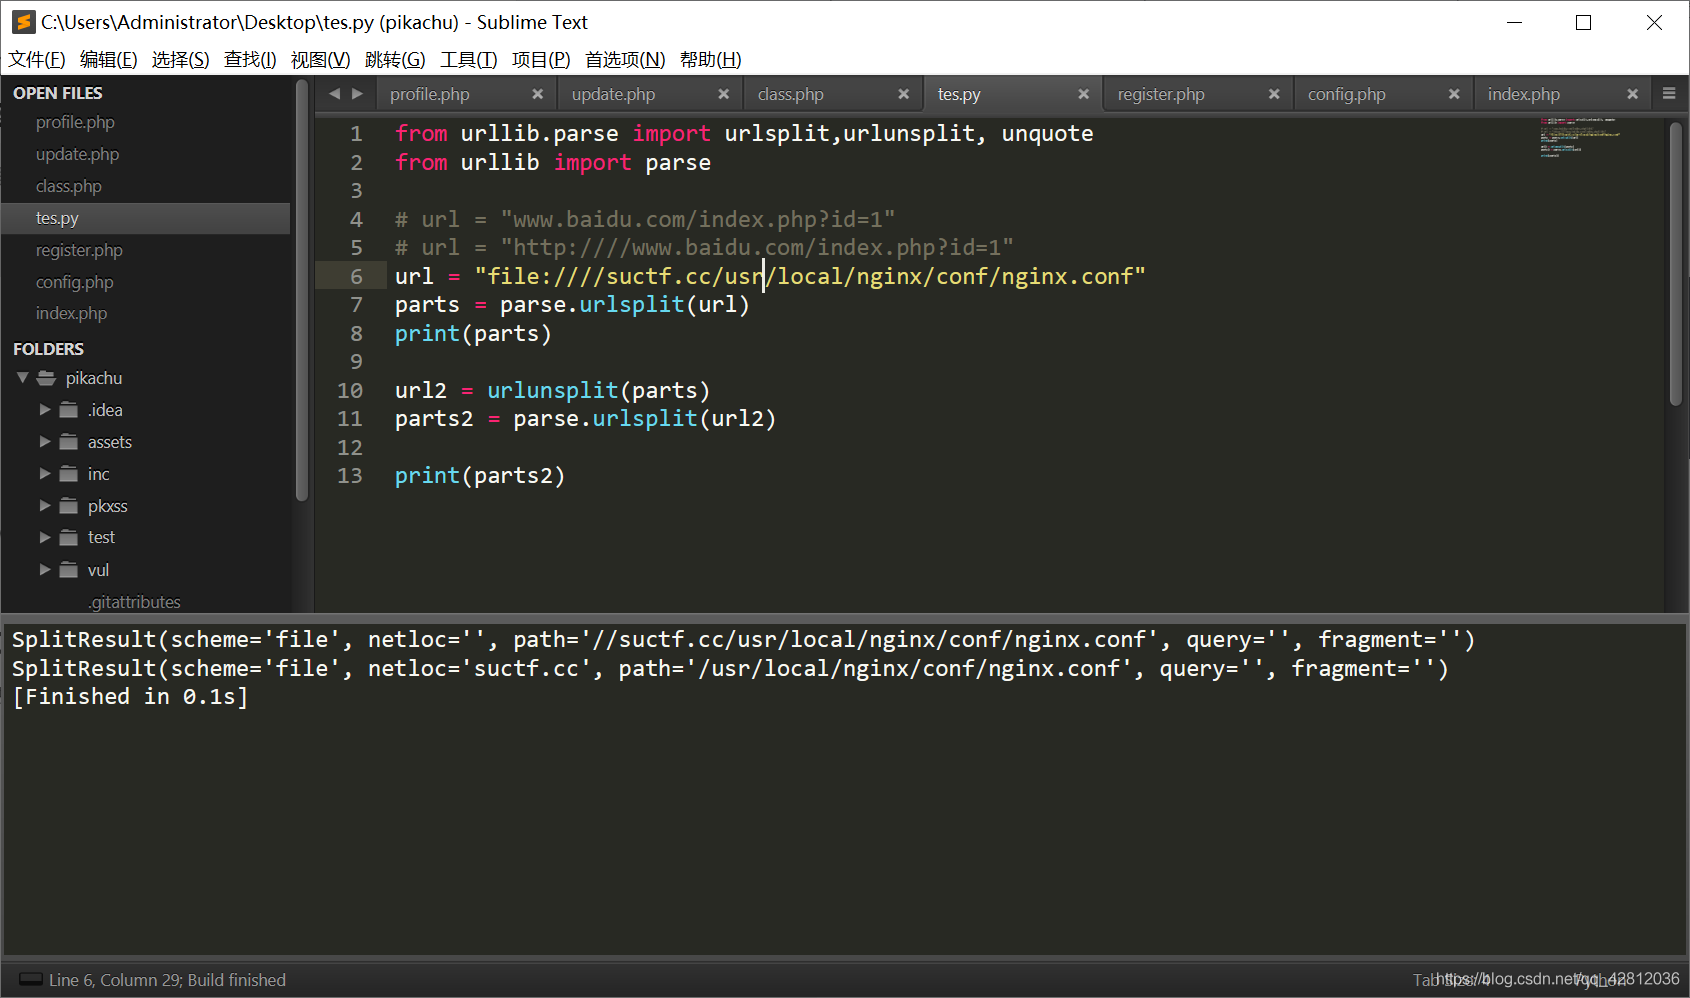Click the inc folder icon
The image size is (1690, 998).
69,474
